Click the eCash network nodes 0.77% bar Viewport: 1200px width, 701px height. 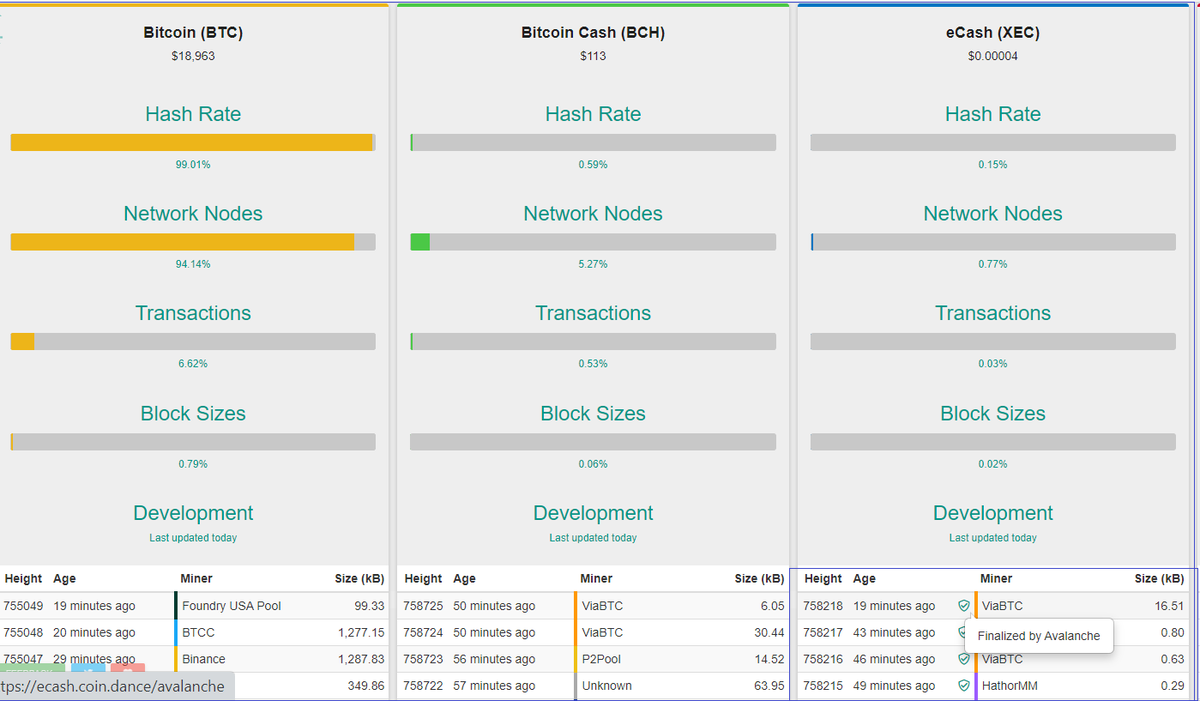coord(993,242)
